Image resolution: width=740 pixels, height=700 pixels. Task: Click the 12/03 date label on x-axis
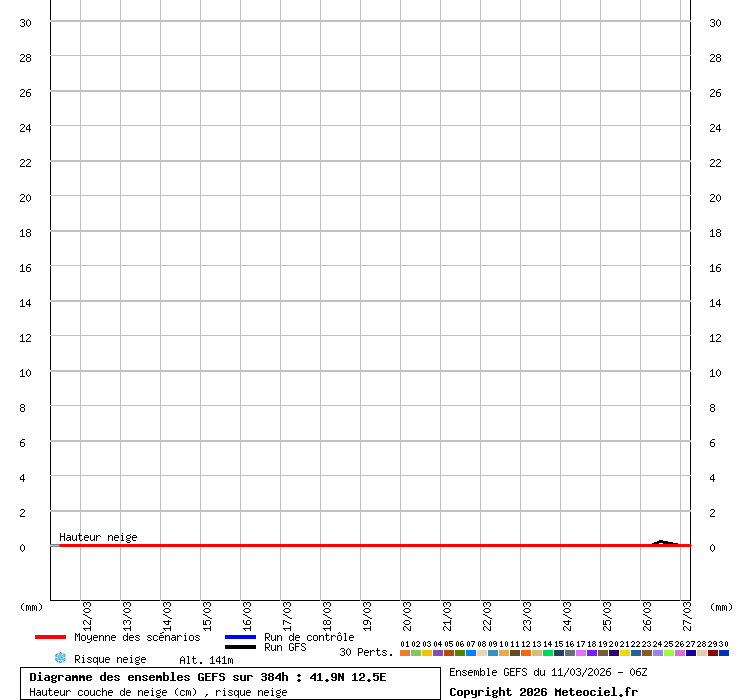click(88, 613)
